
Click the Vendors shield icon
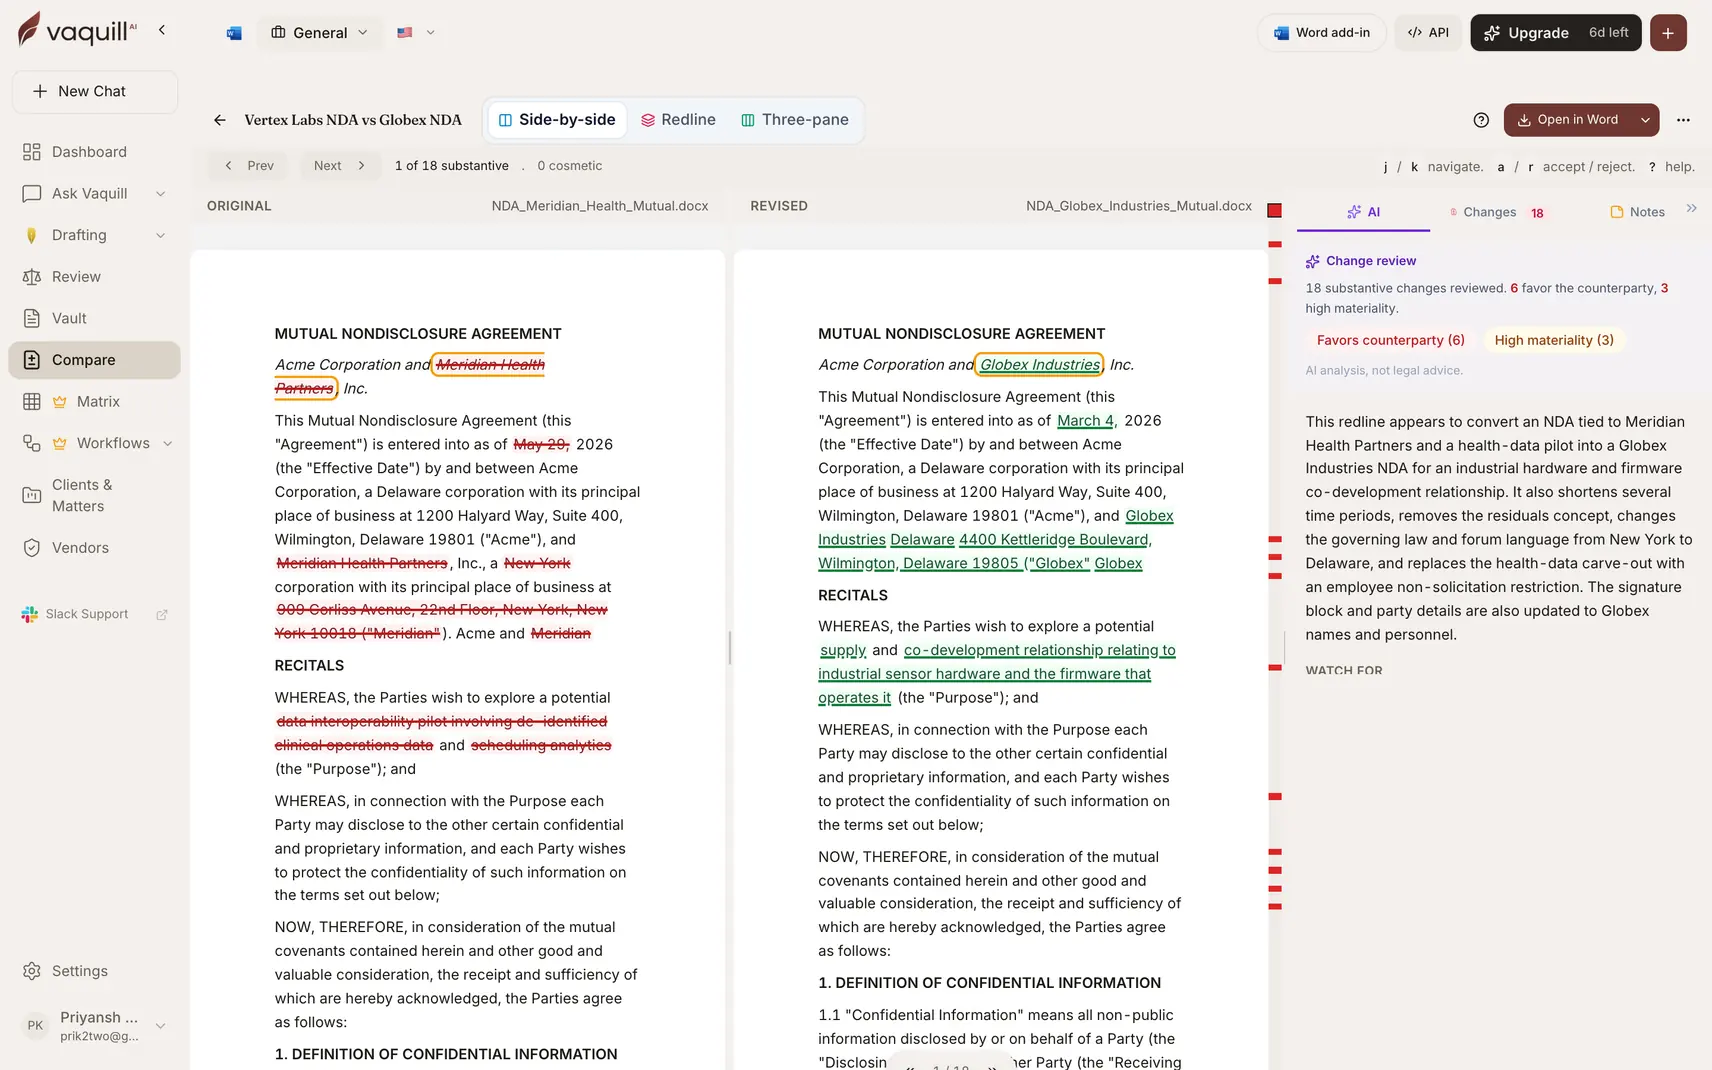[x=32, y=548]
